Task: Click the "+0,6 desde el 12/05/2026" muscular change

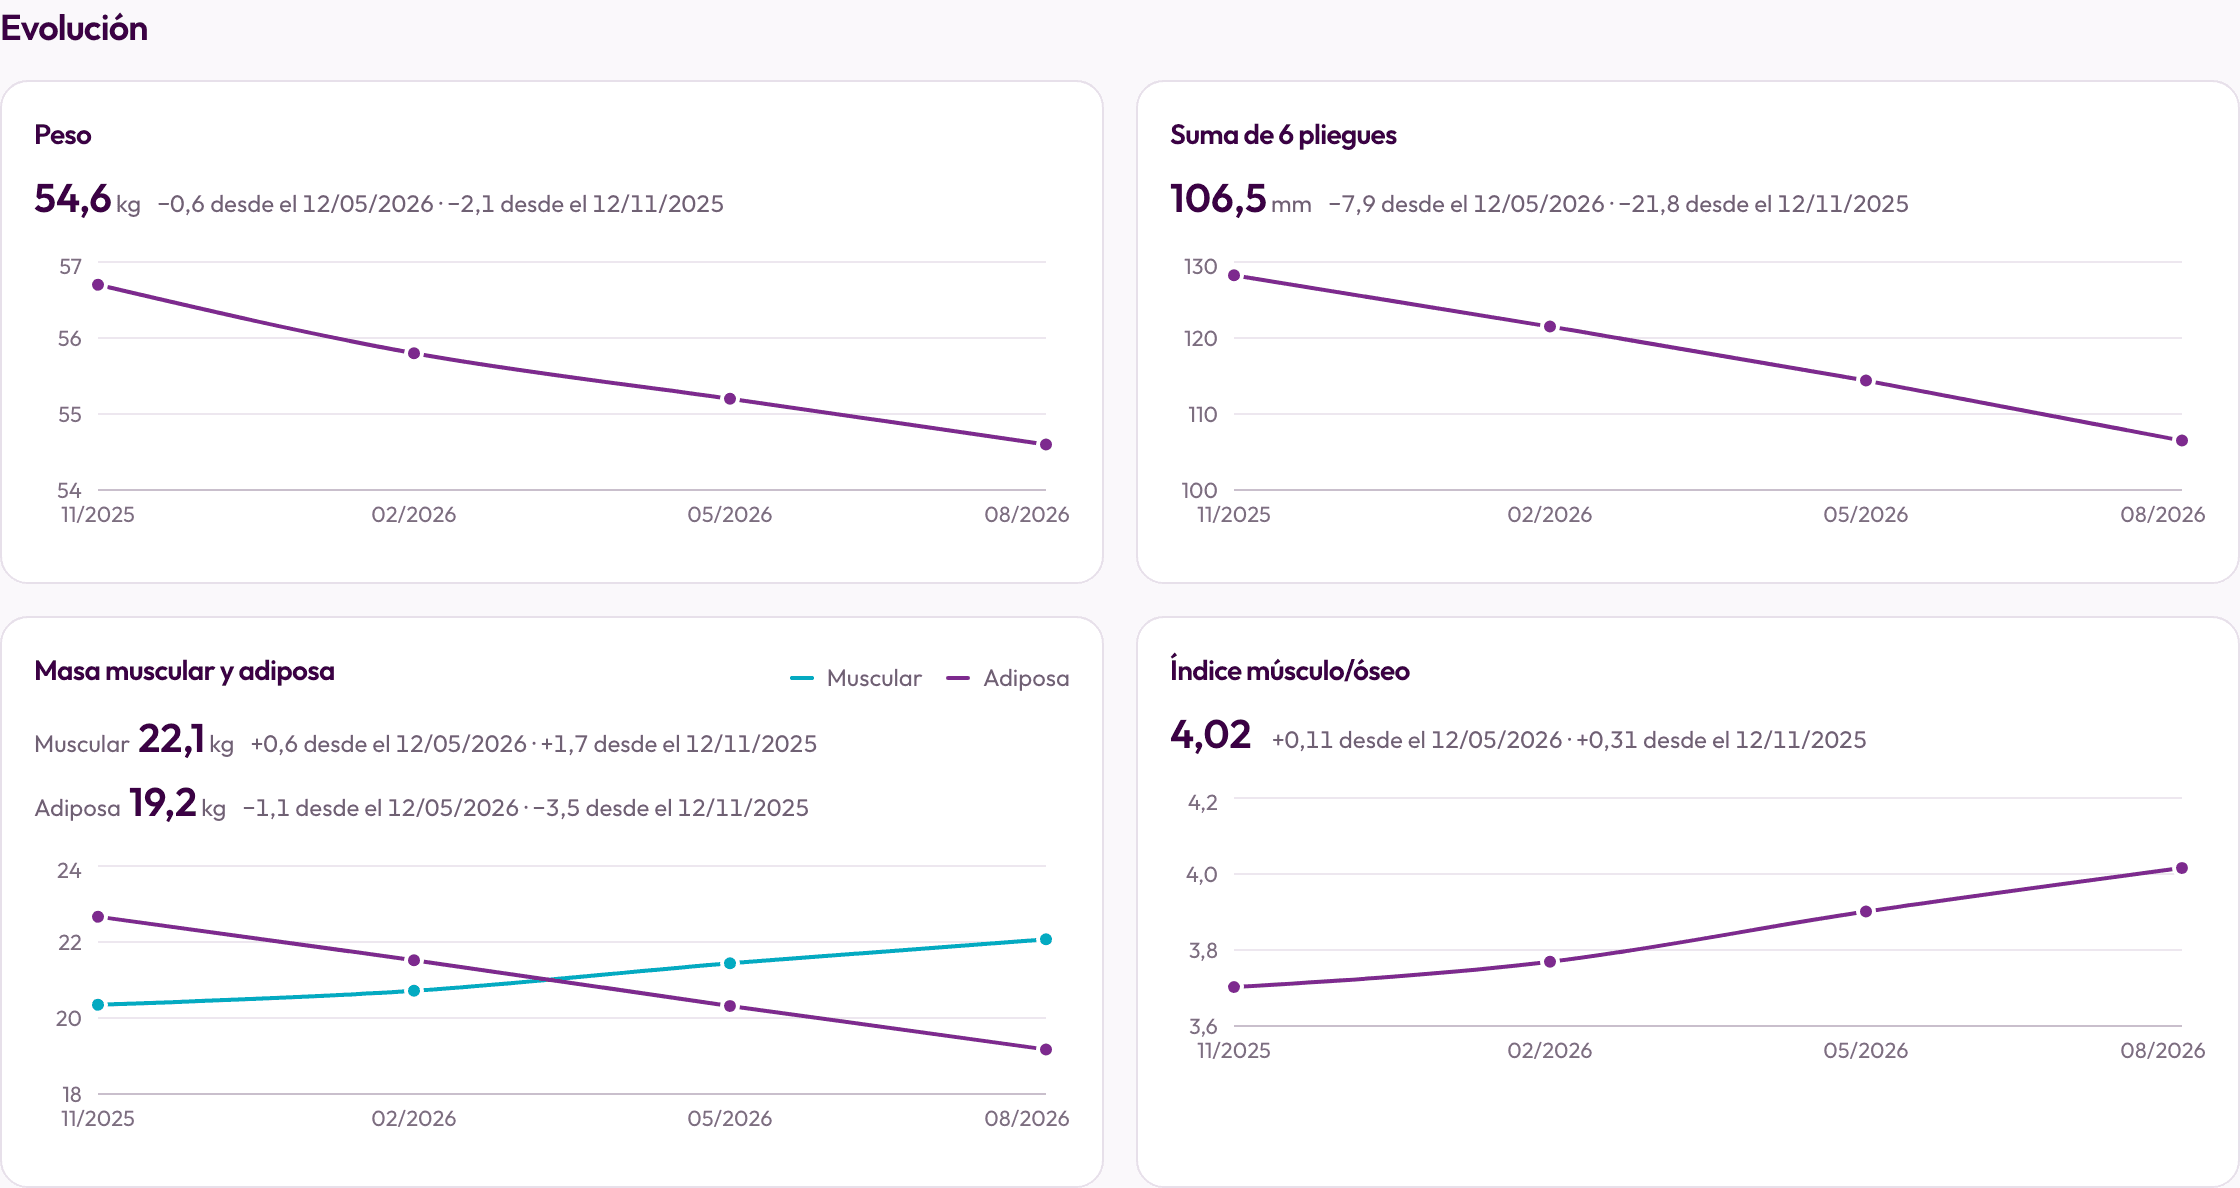Action: point(388,744)
